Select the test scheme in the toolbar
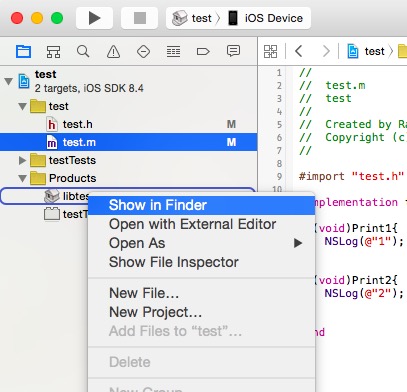407x392 pixels. click(x=192, y=18)
